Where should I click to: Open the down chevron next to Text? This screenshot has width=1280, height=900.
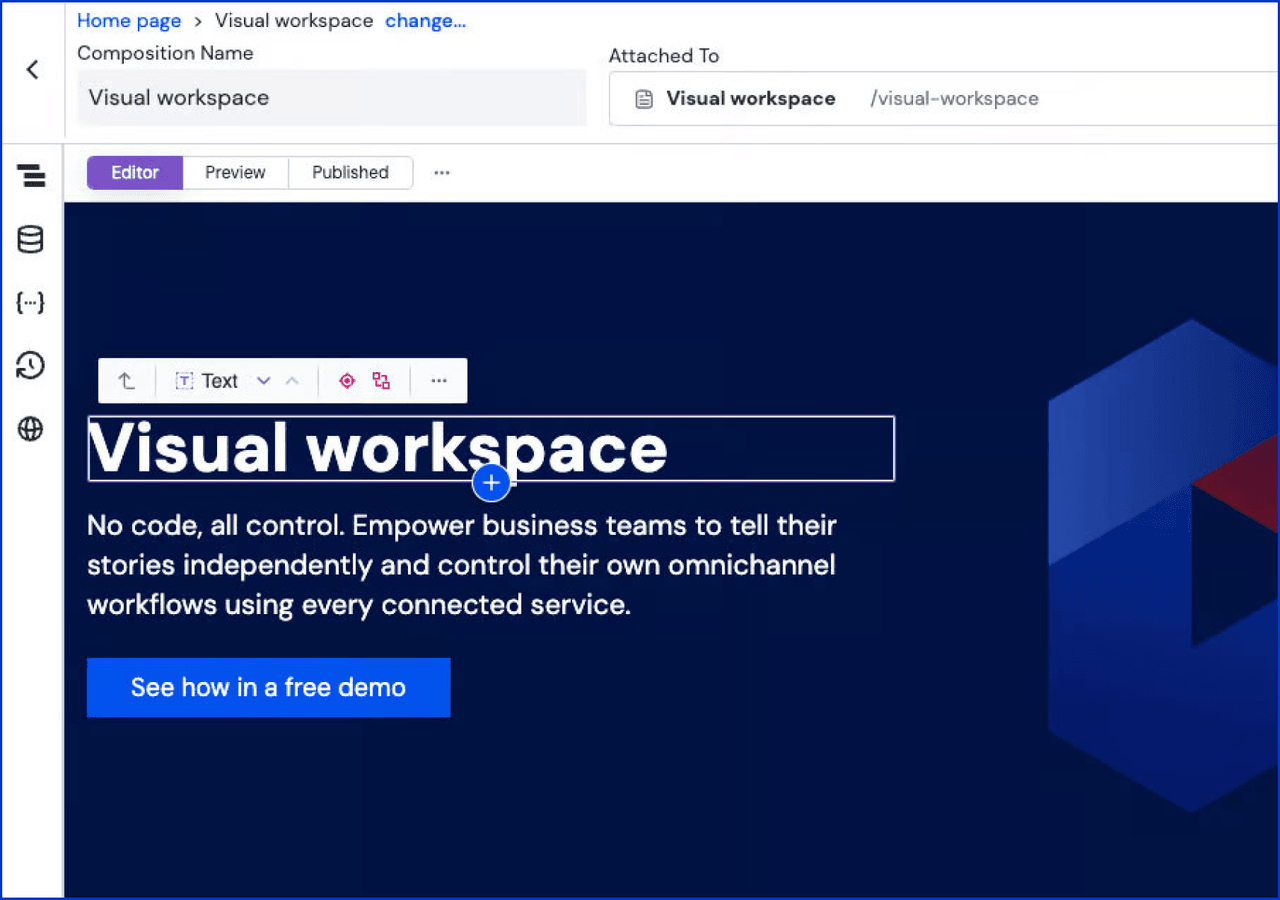pos(263,380)
